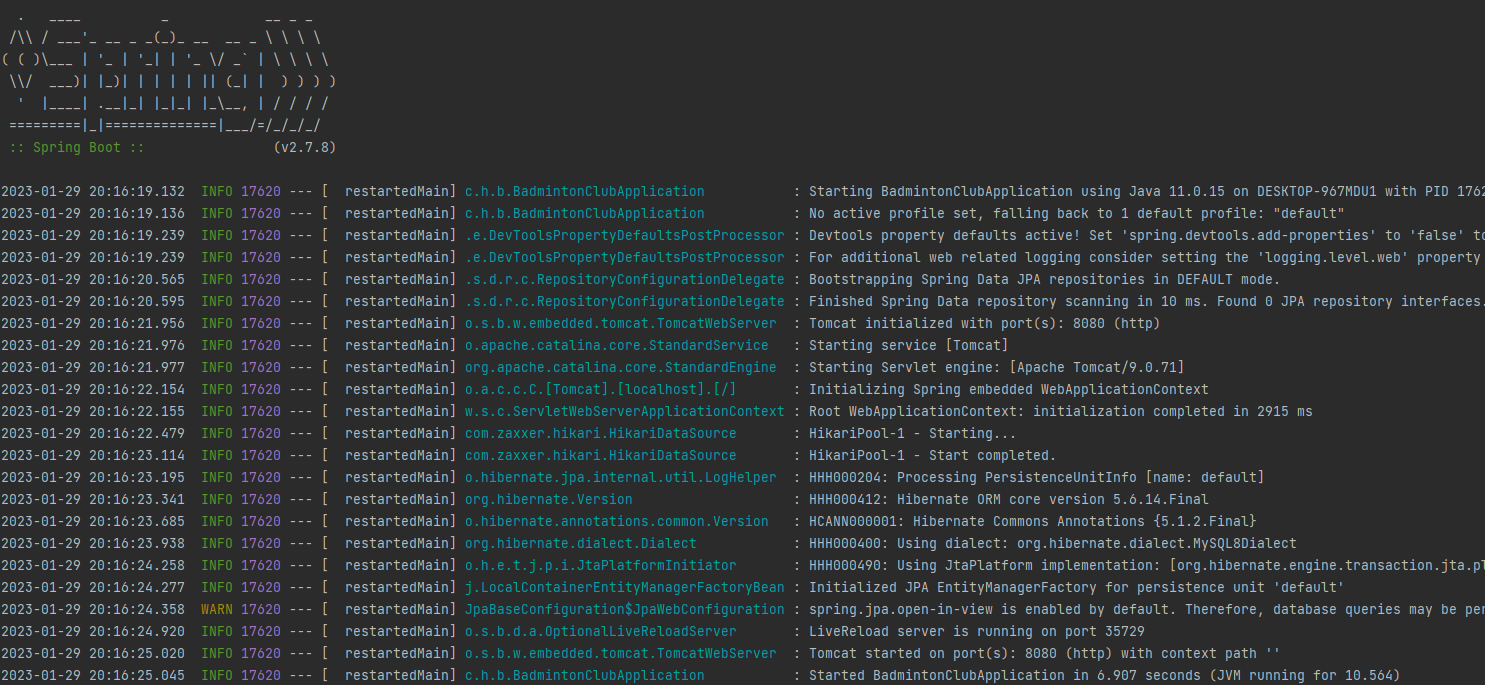Click 'LiveReload server is running on port 35729'

(977, 631)
